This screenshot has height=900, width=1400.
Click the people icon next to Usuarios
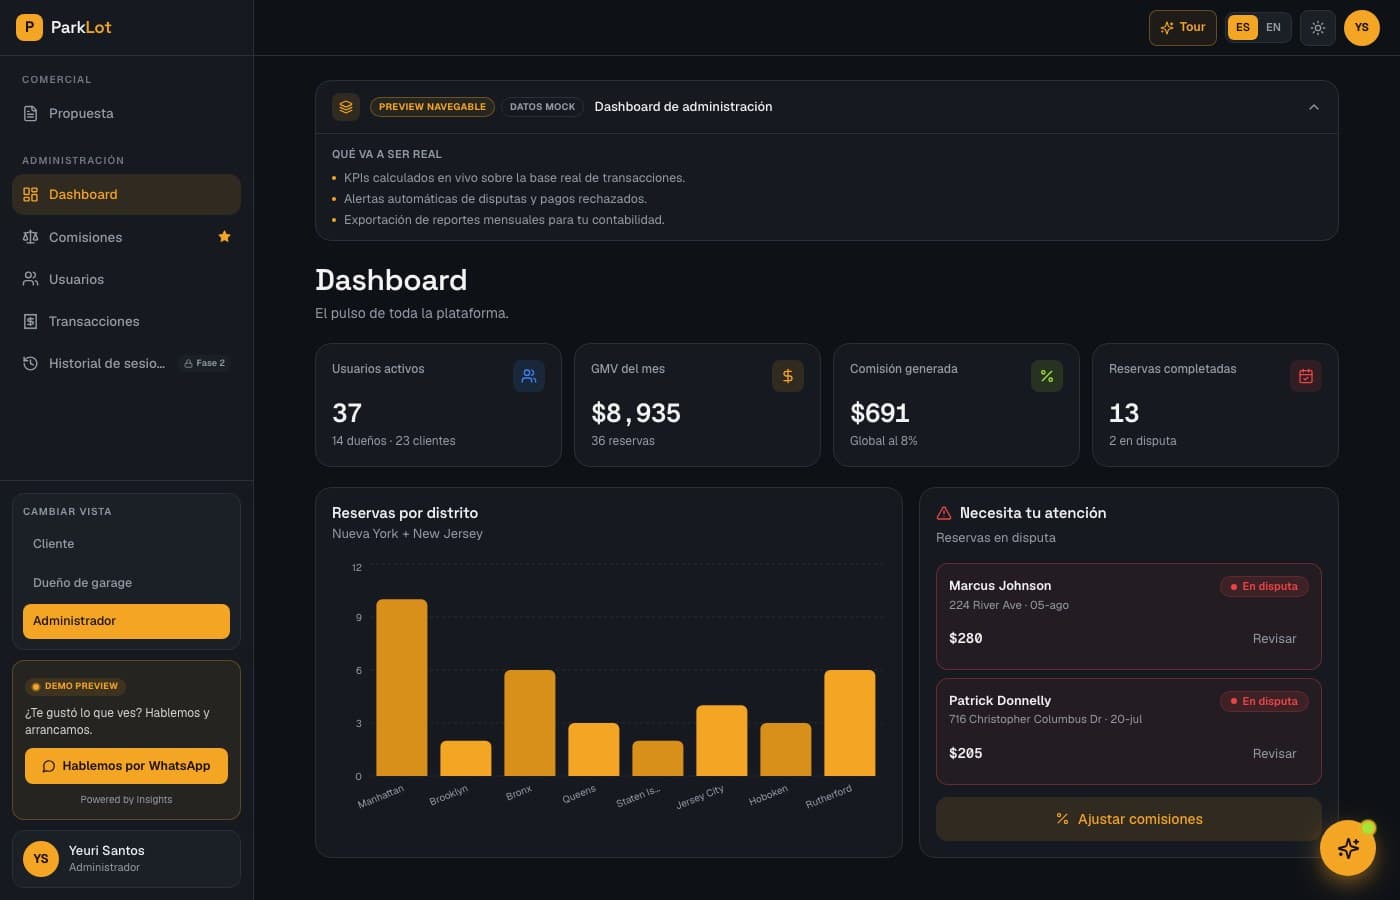point(31,279)
